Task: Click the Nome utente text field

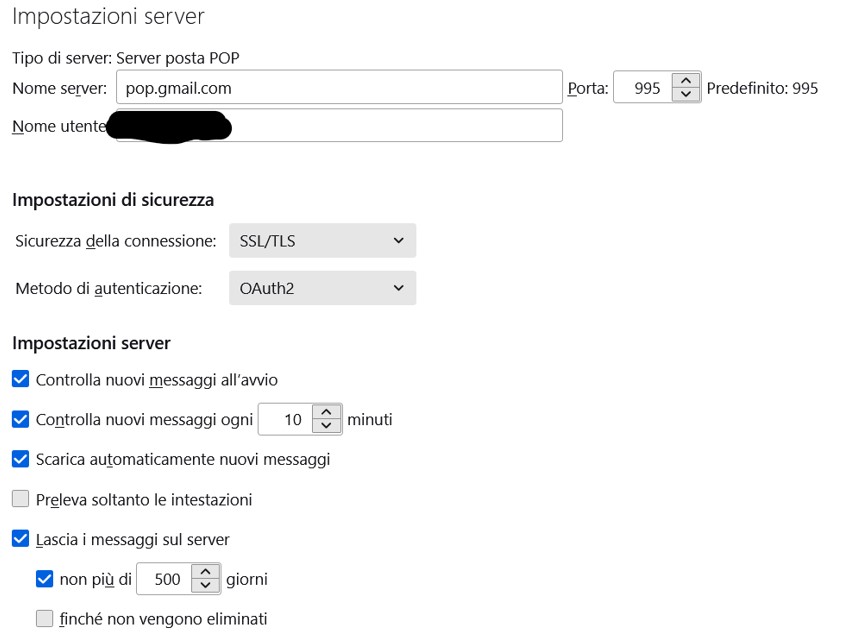Action: pos(339,125)
